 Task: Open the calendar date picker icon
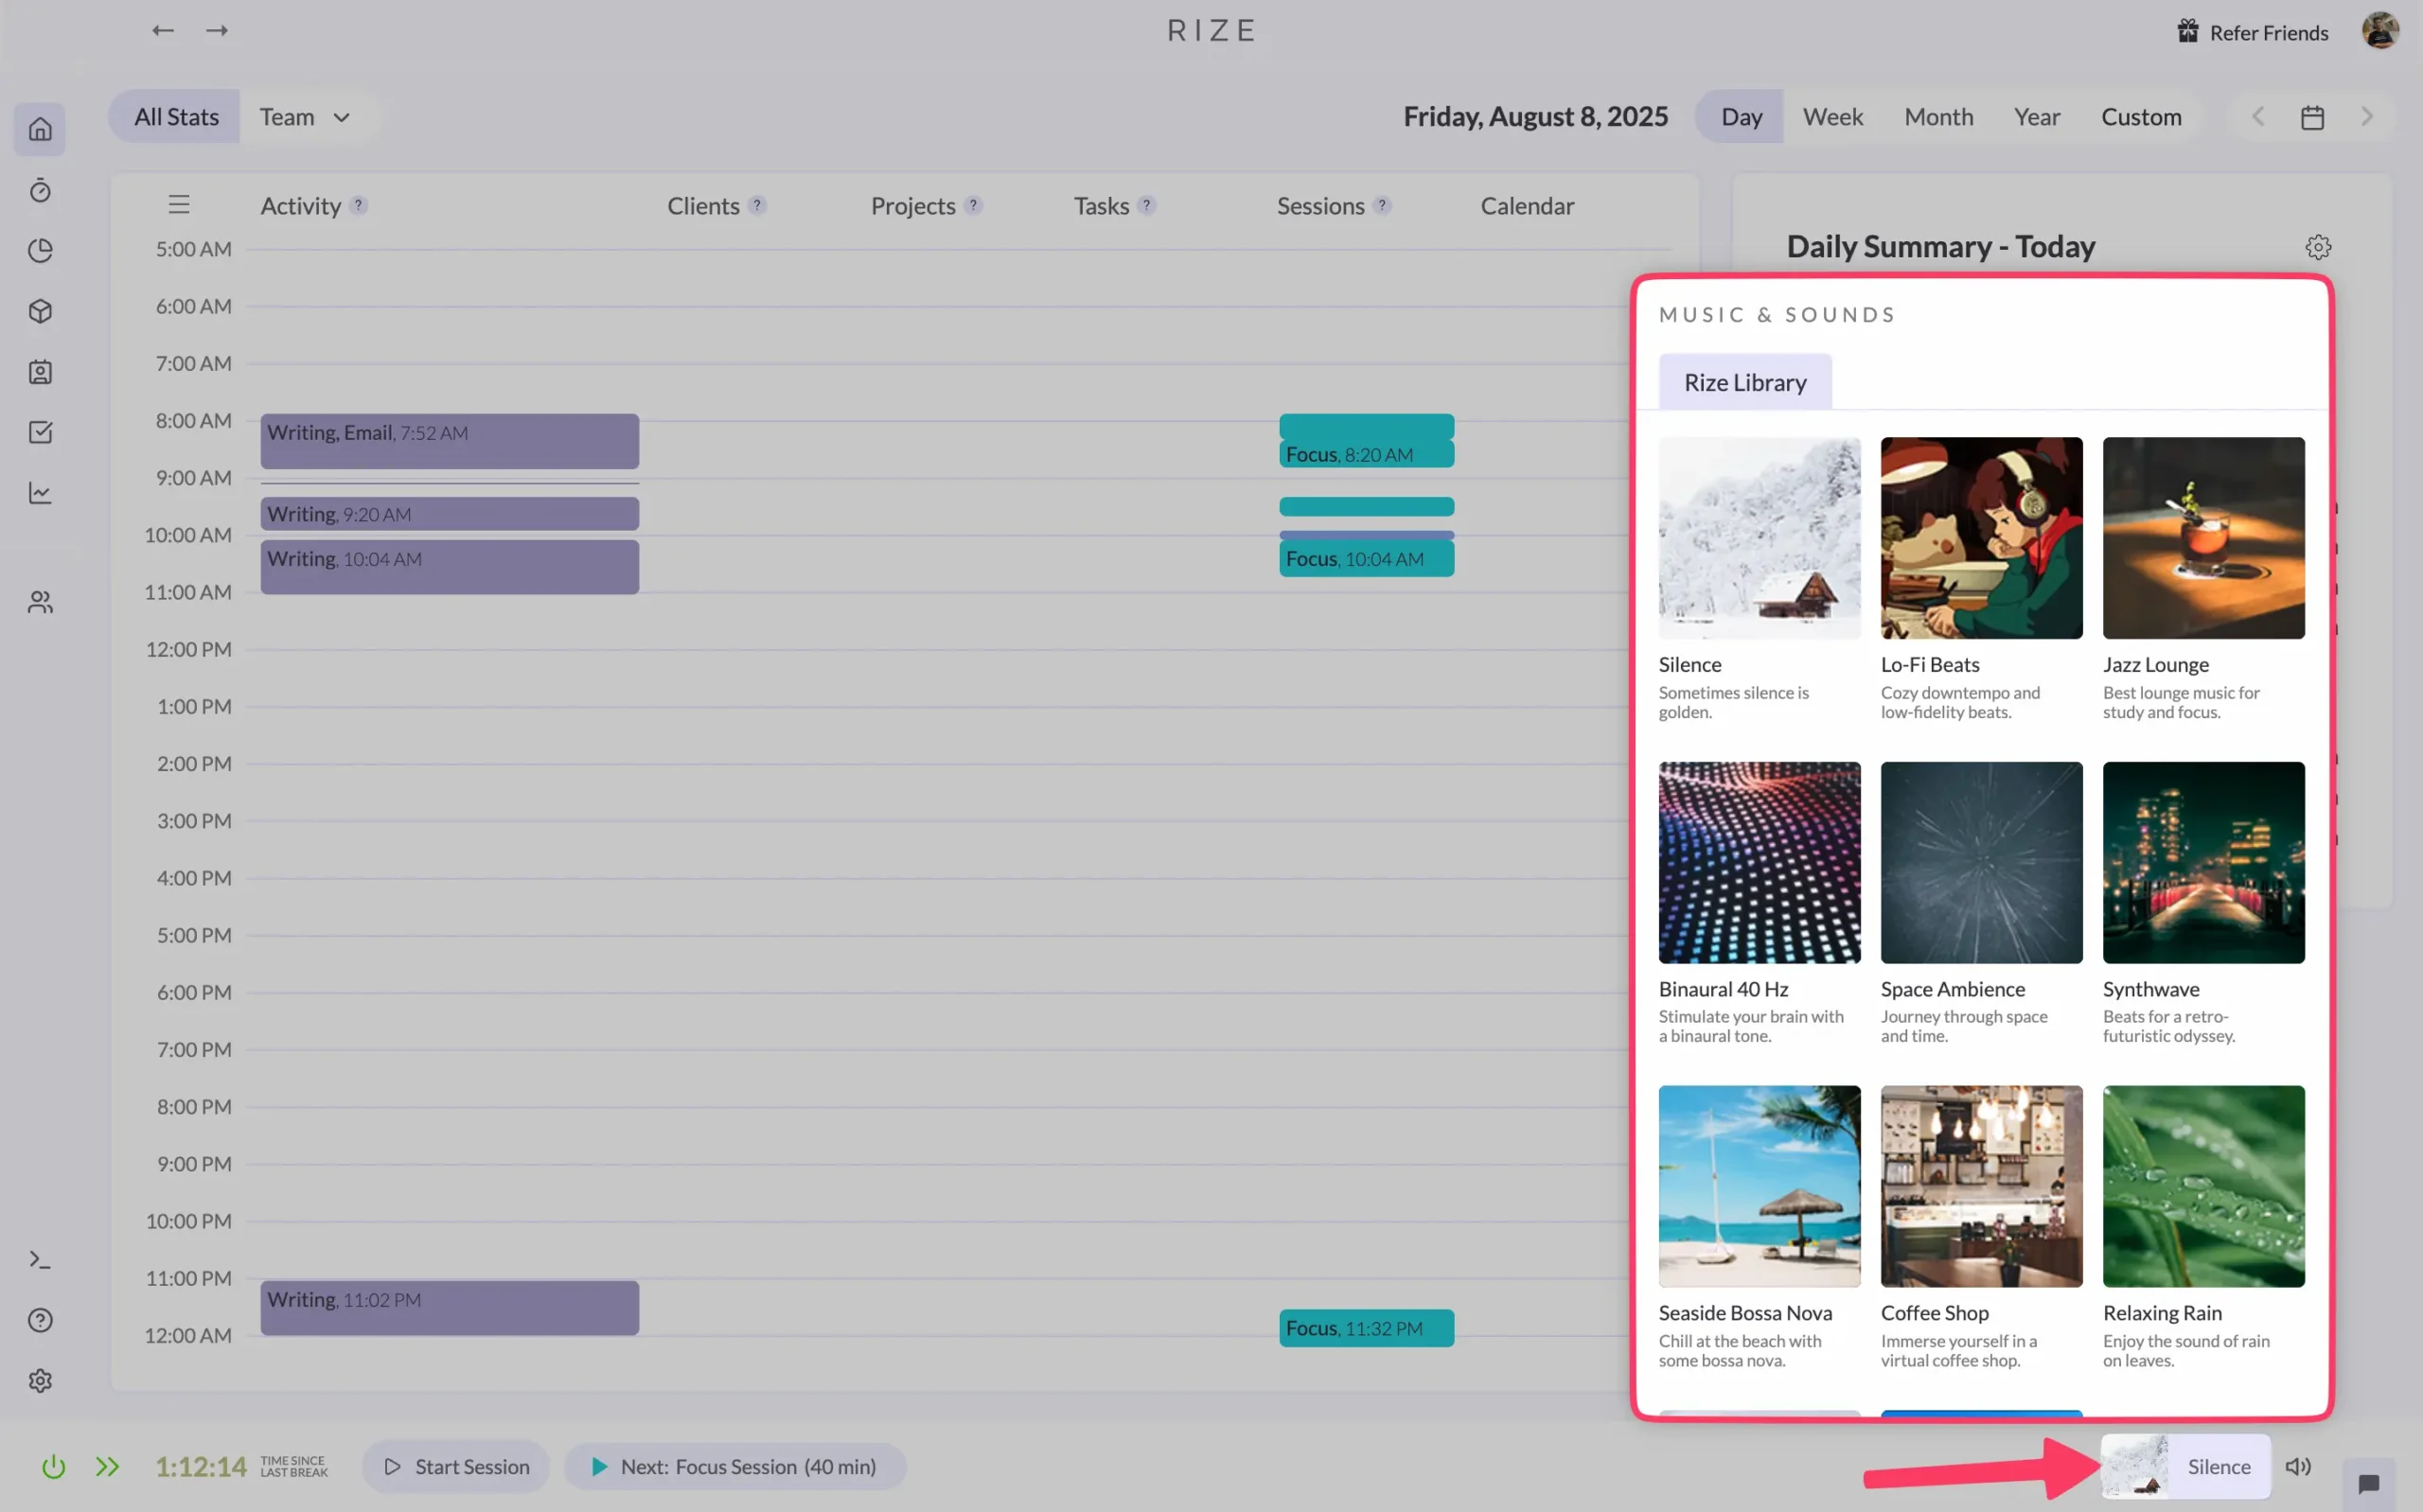coord(2312,117)
